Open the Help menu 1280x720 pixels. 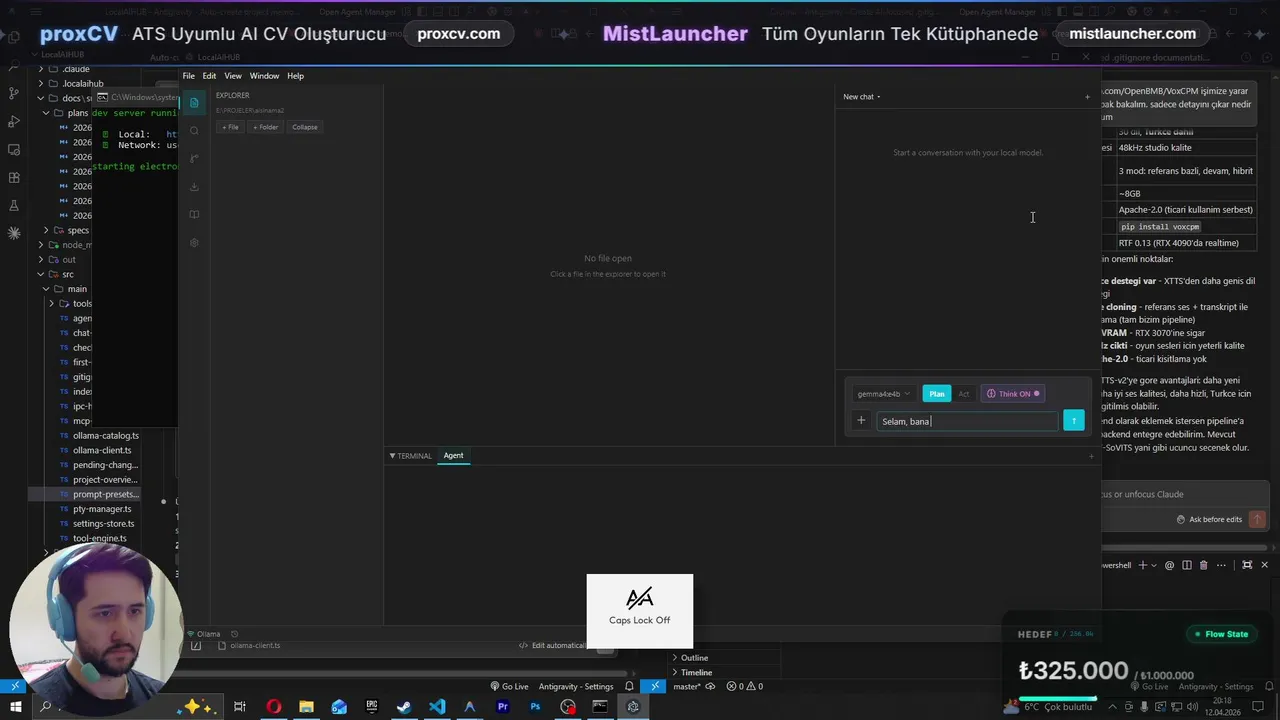(295, 76)
